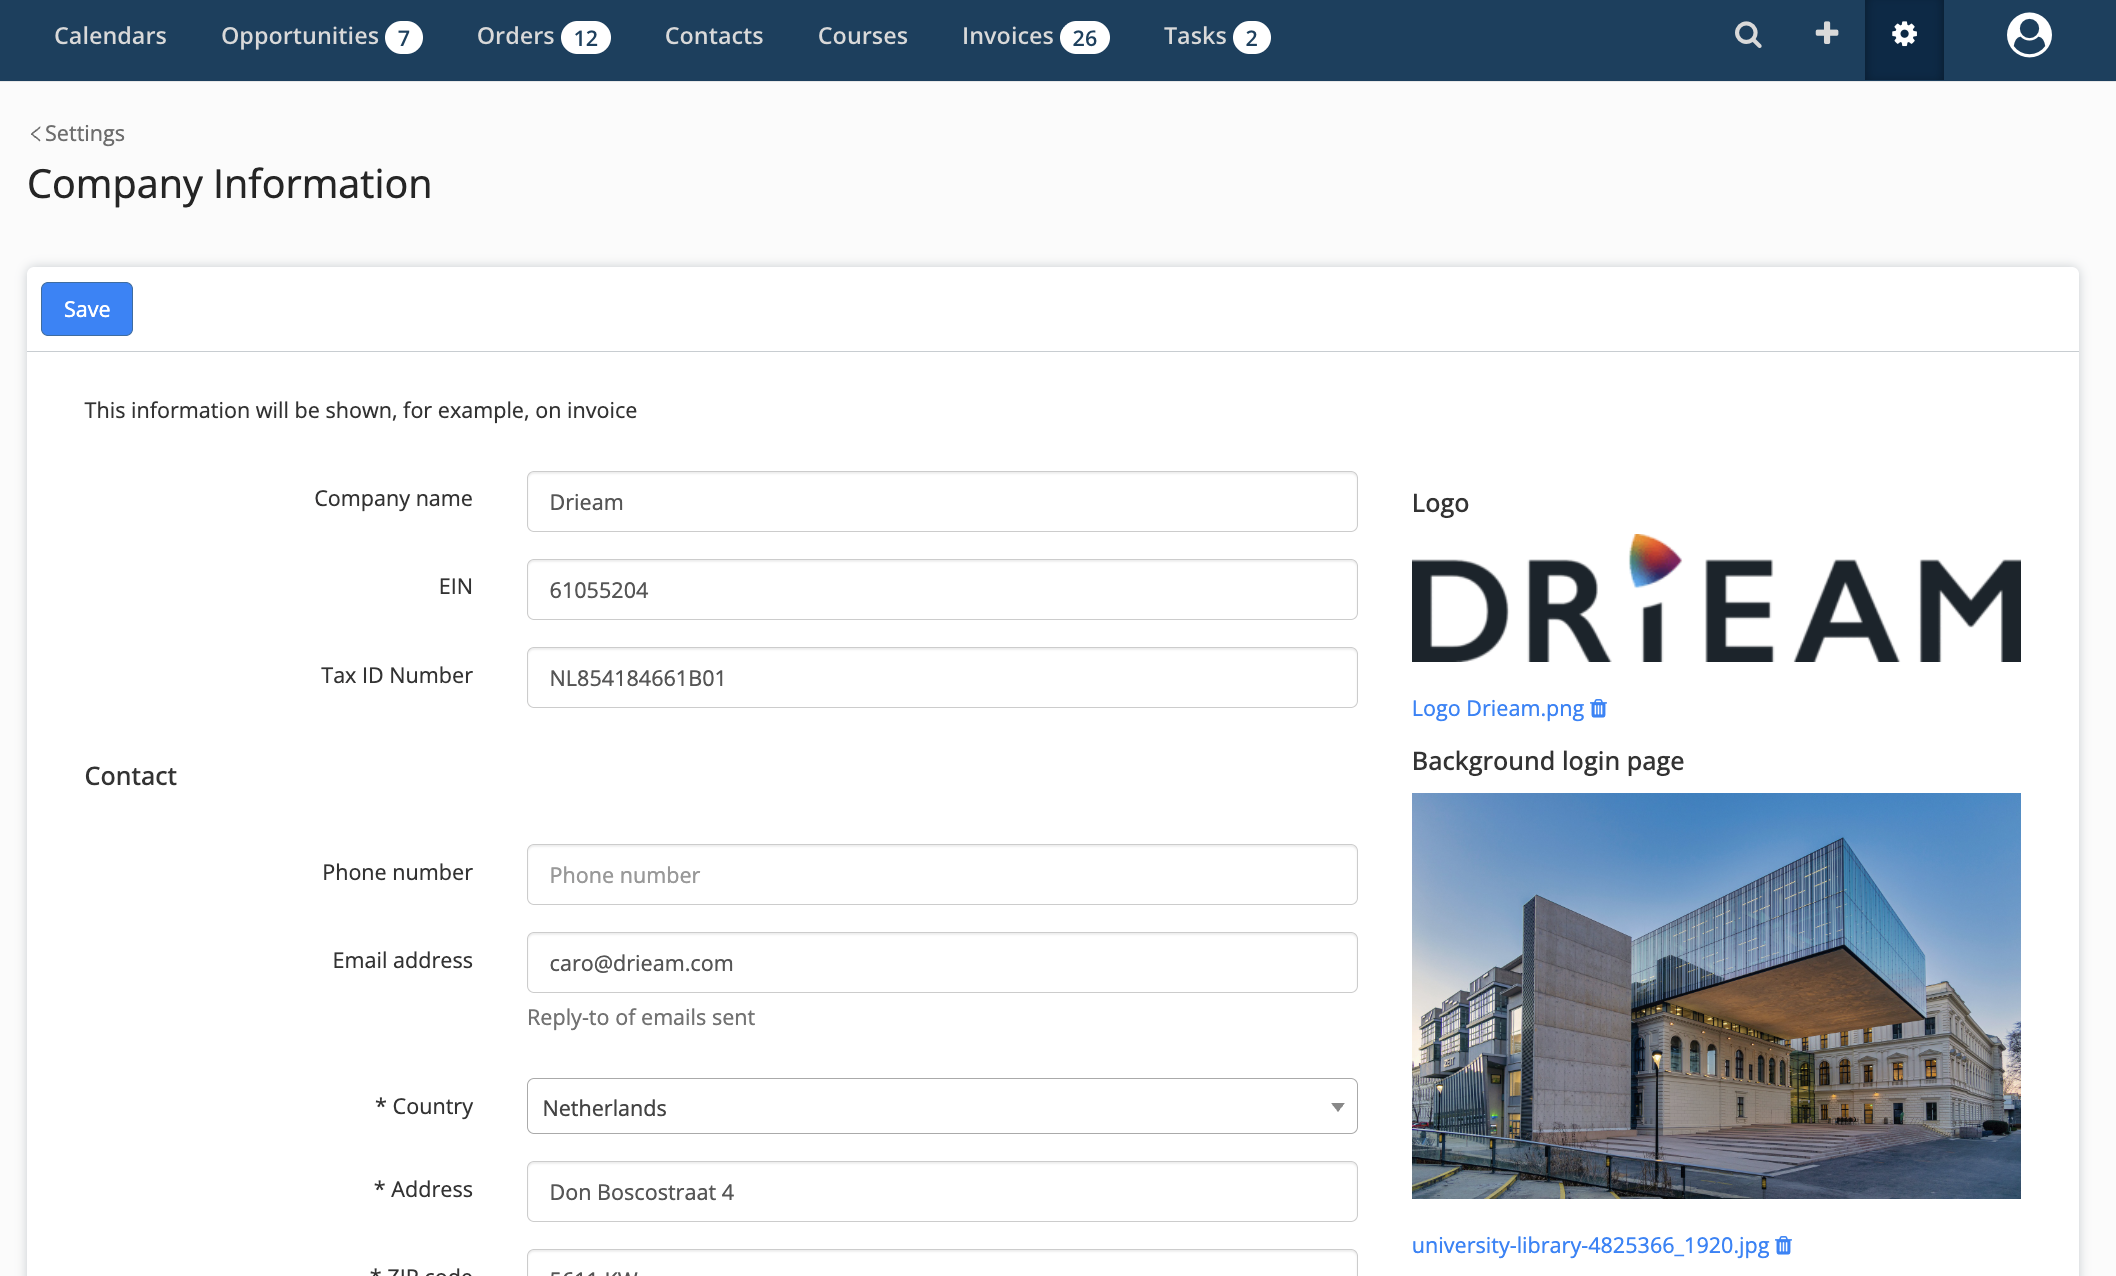
Task: Select the Tax ID Number field
Action: 942,678
